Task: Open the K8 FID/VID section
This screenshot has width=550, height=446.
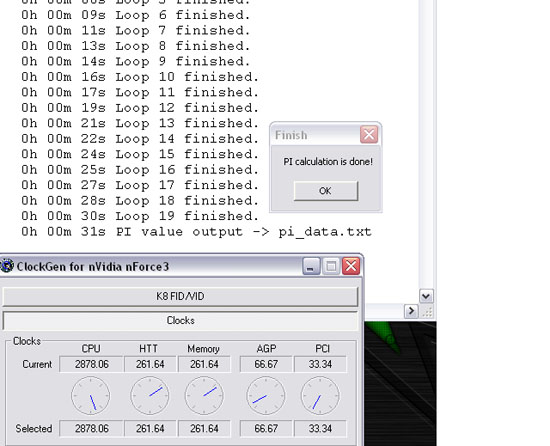Action: tap(180, 297)
